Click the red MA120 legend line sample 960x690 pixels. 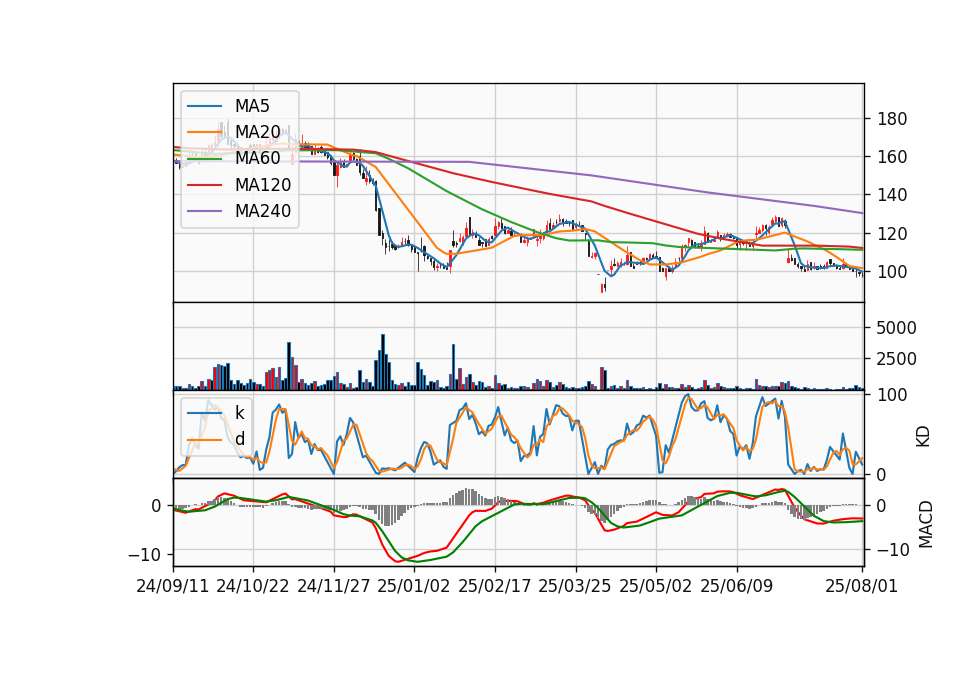click(204, 185)
